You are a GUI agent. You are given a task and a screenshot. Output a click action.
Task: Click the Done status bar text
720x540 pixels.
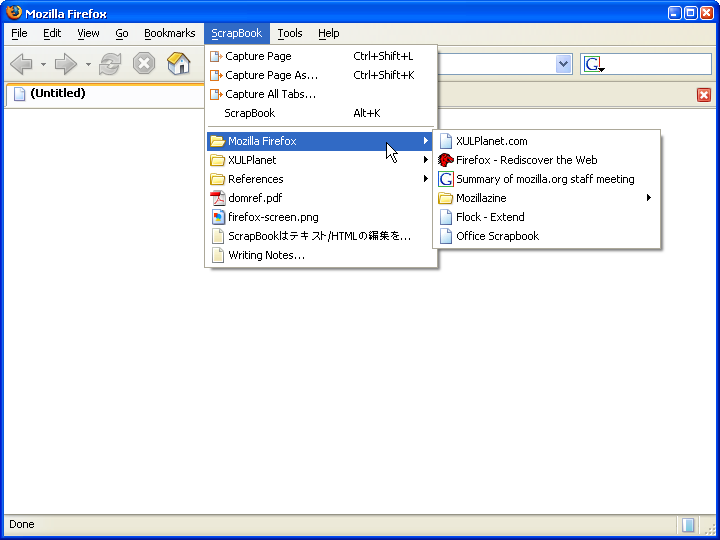[22, 524]
